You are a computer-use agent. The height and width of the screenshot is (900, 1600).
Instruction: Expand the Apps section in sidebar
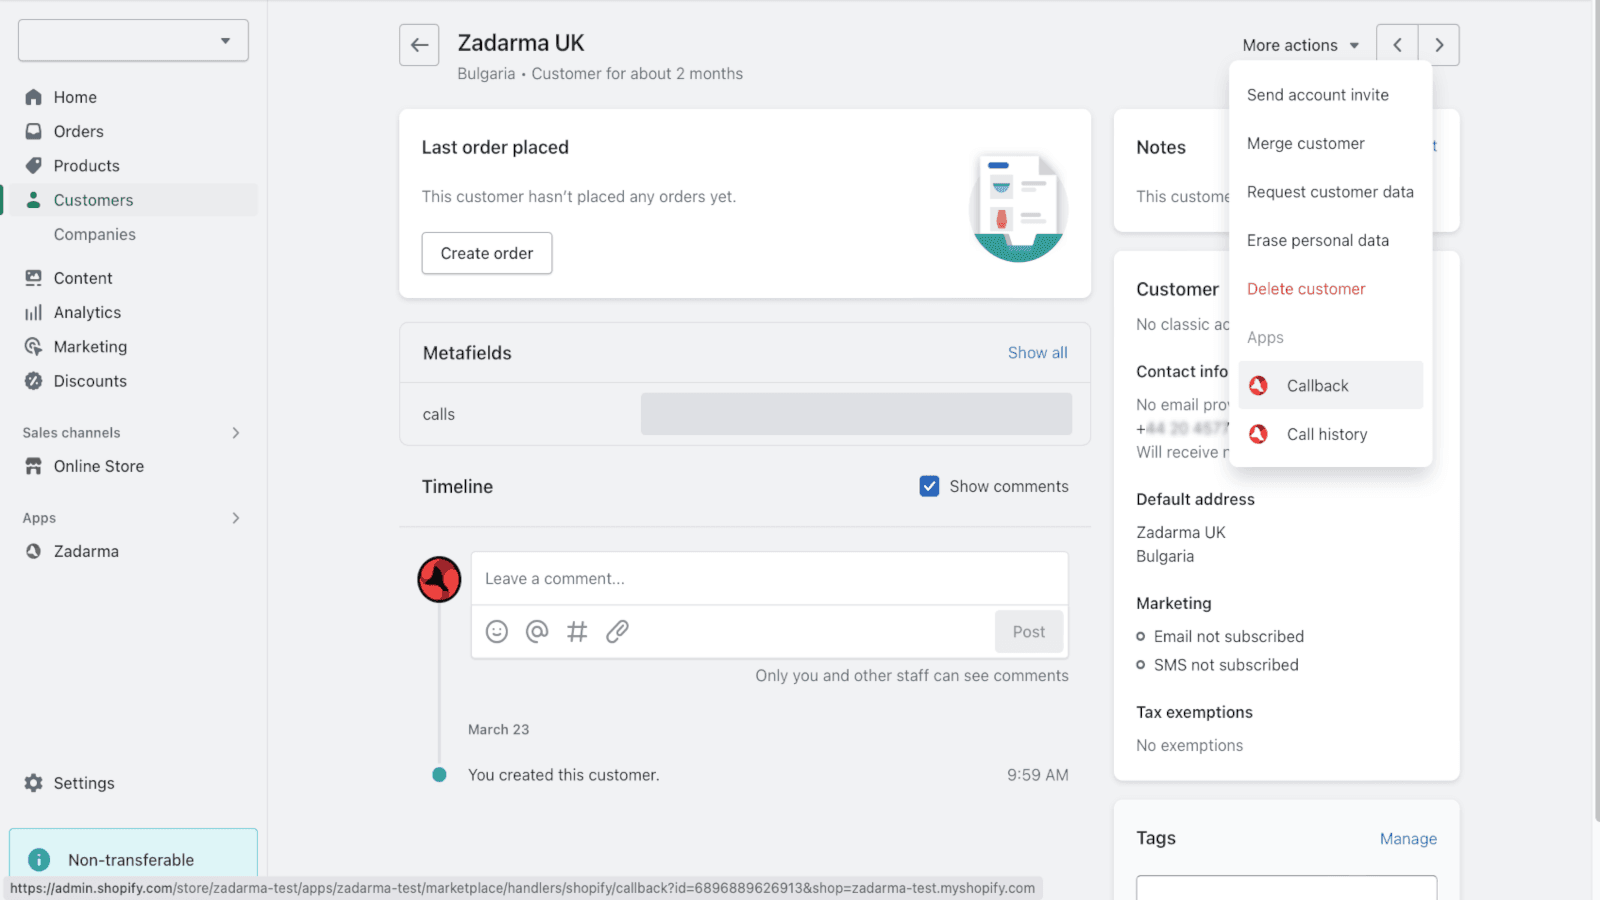[236, 518]
